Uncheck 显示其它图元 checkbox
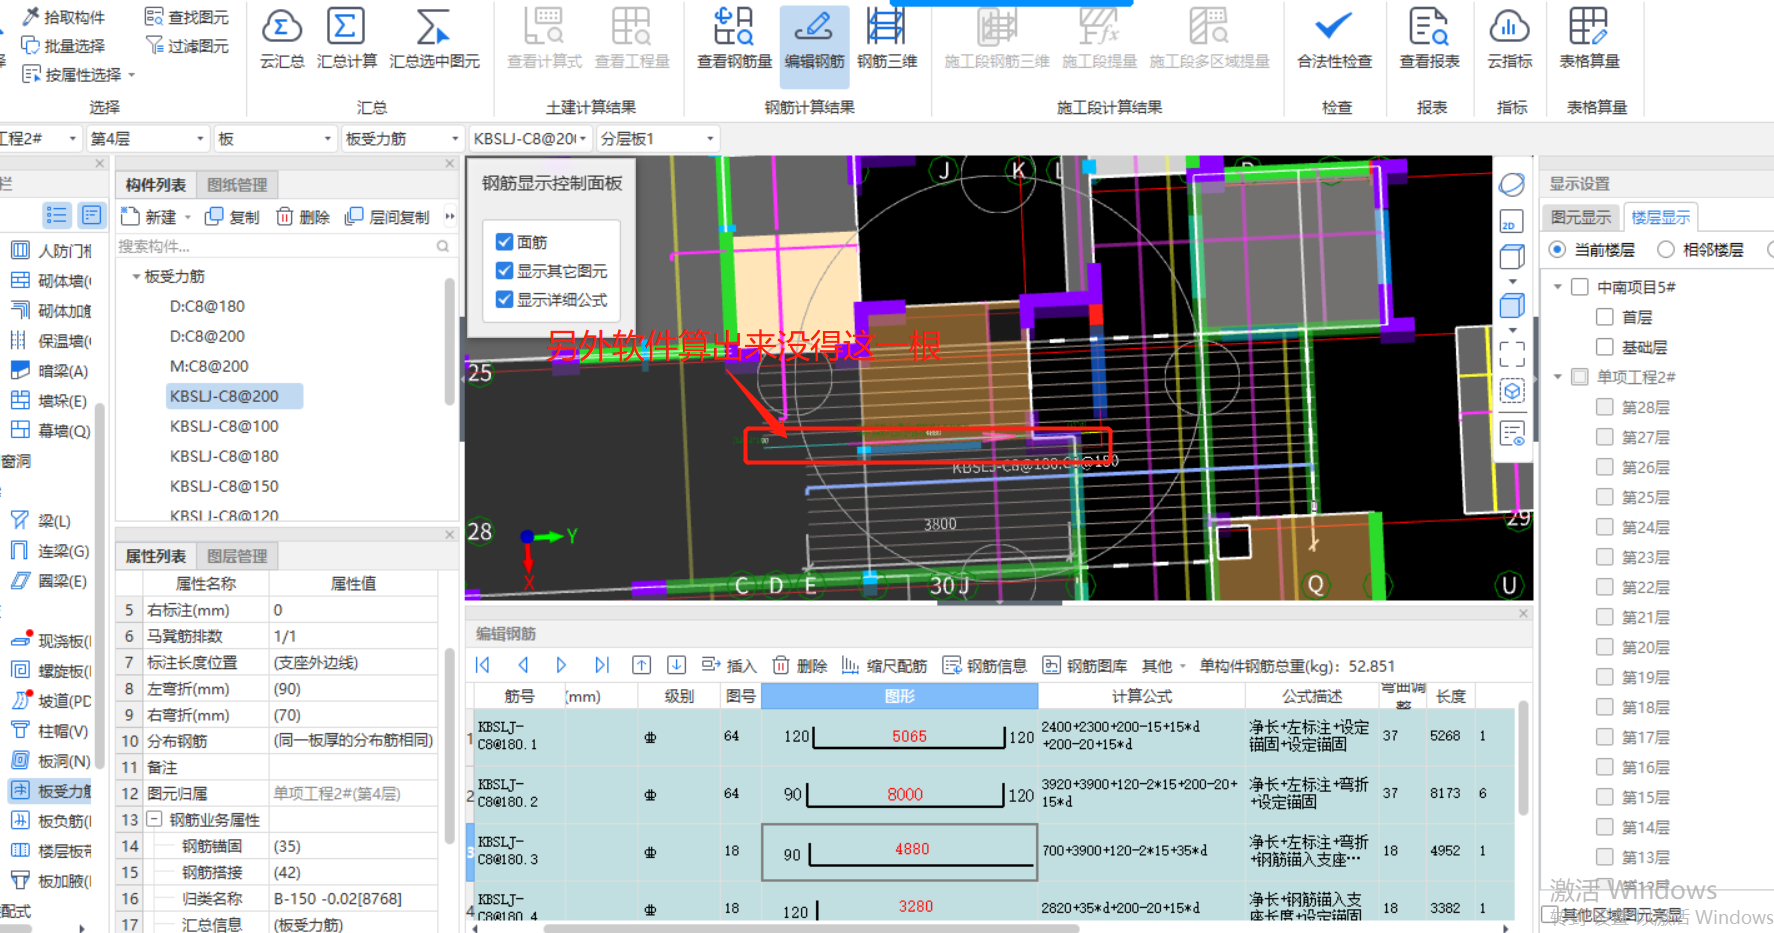 [x=505, y=271]
